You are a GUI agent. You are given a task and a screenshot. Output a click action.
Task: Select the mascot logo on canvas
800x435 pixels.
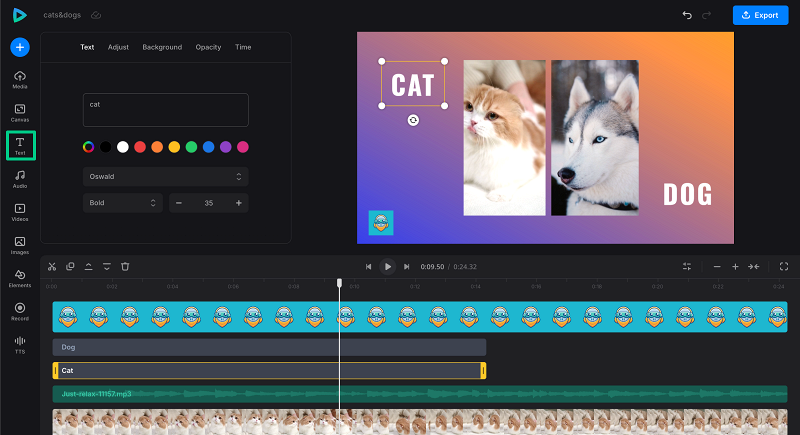pyautogui.click(x=381, y=223)
